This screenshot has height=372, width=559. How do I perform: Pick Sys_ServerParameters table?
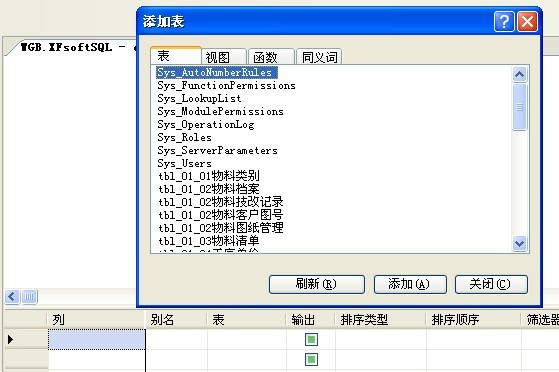(x=217, y=151)
